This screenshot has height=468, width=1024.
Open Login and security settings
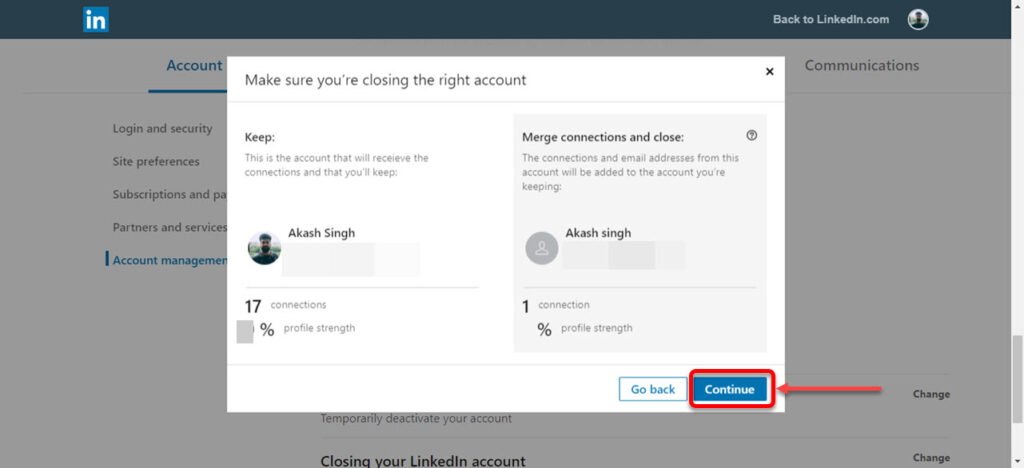coord(162,129)
